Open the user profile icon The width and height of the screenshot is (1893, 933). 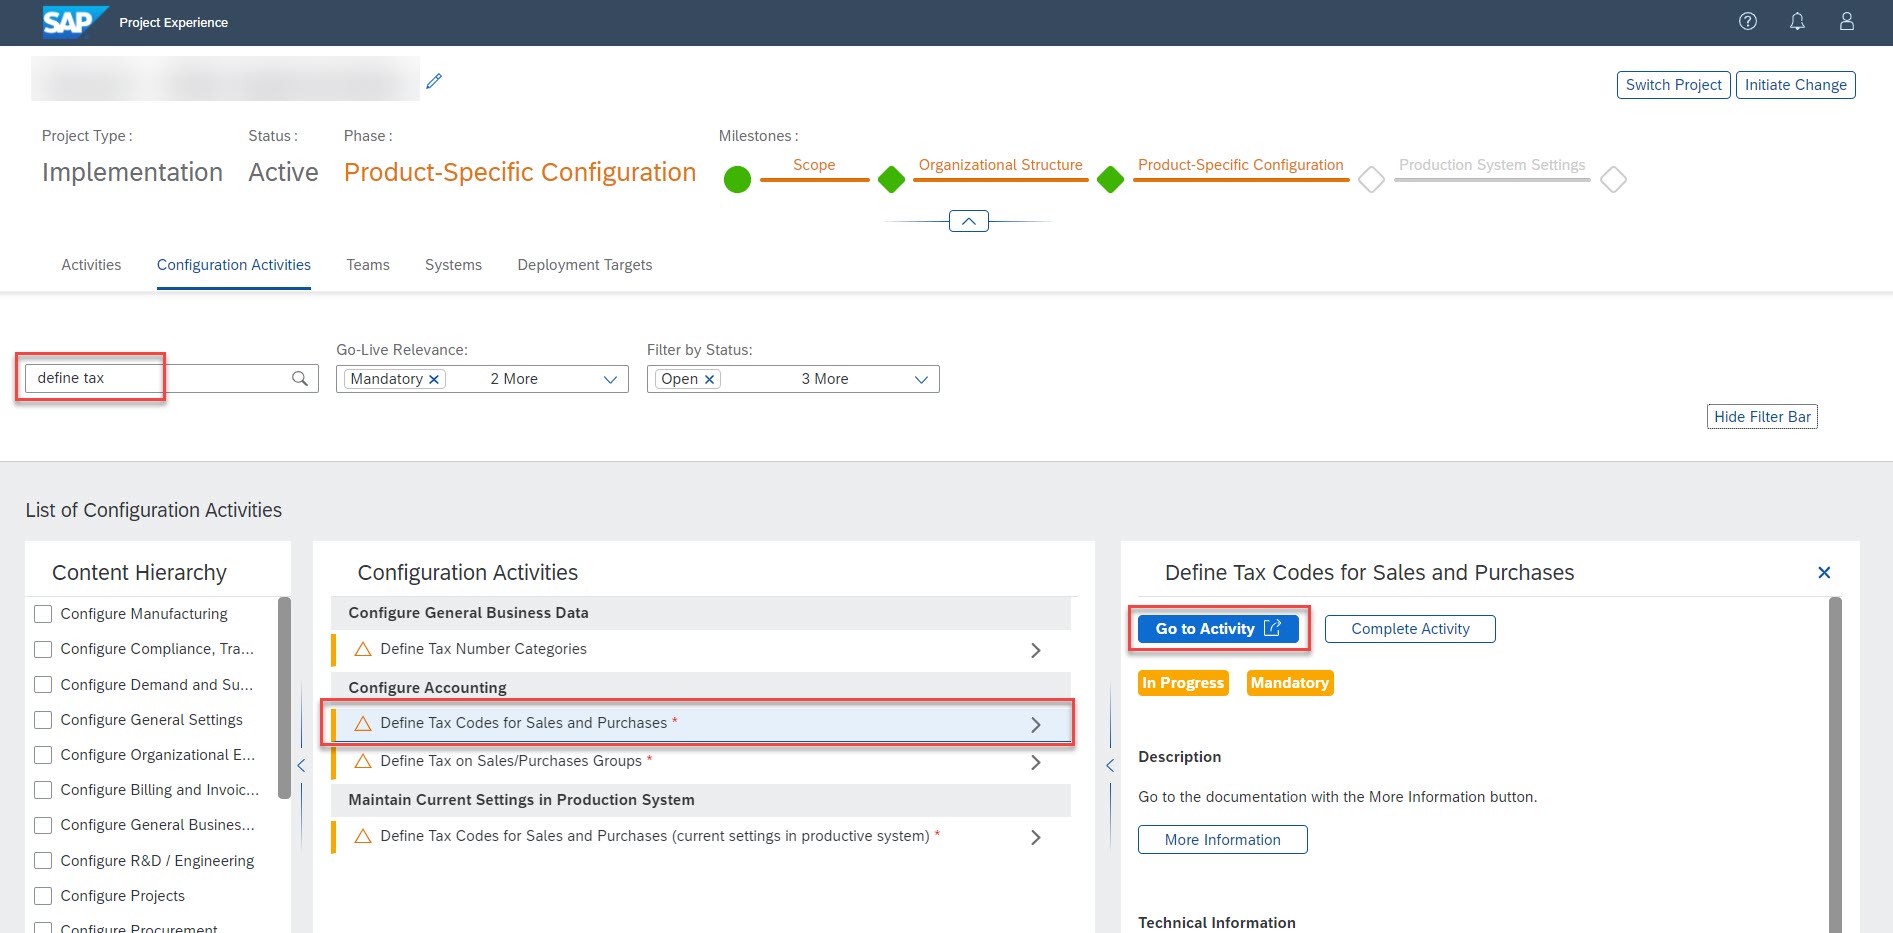[1847, 21]
